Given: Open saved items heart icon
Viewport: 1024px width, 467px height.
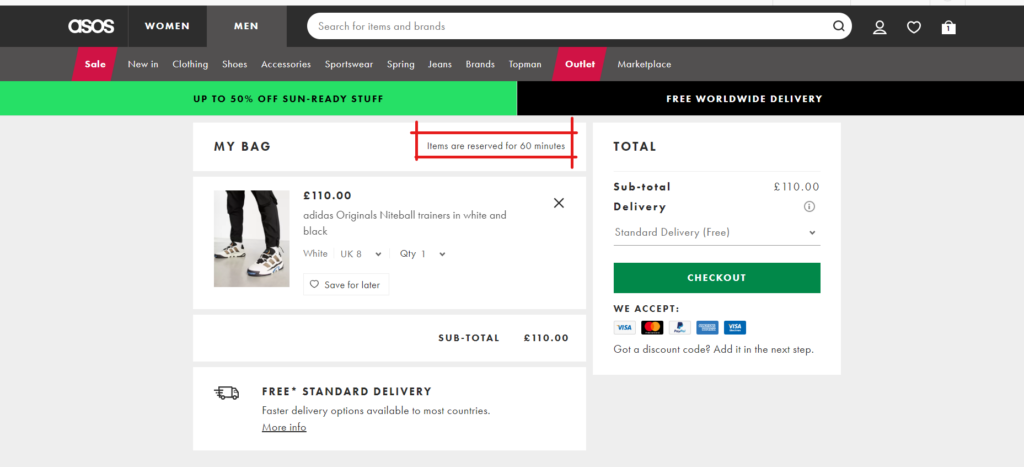Looking at the screenshot, I should pyautogui.click(x=914, y=27).
